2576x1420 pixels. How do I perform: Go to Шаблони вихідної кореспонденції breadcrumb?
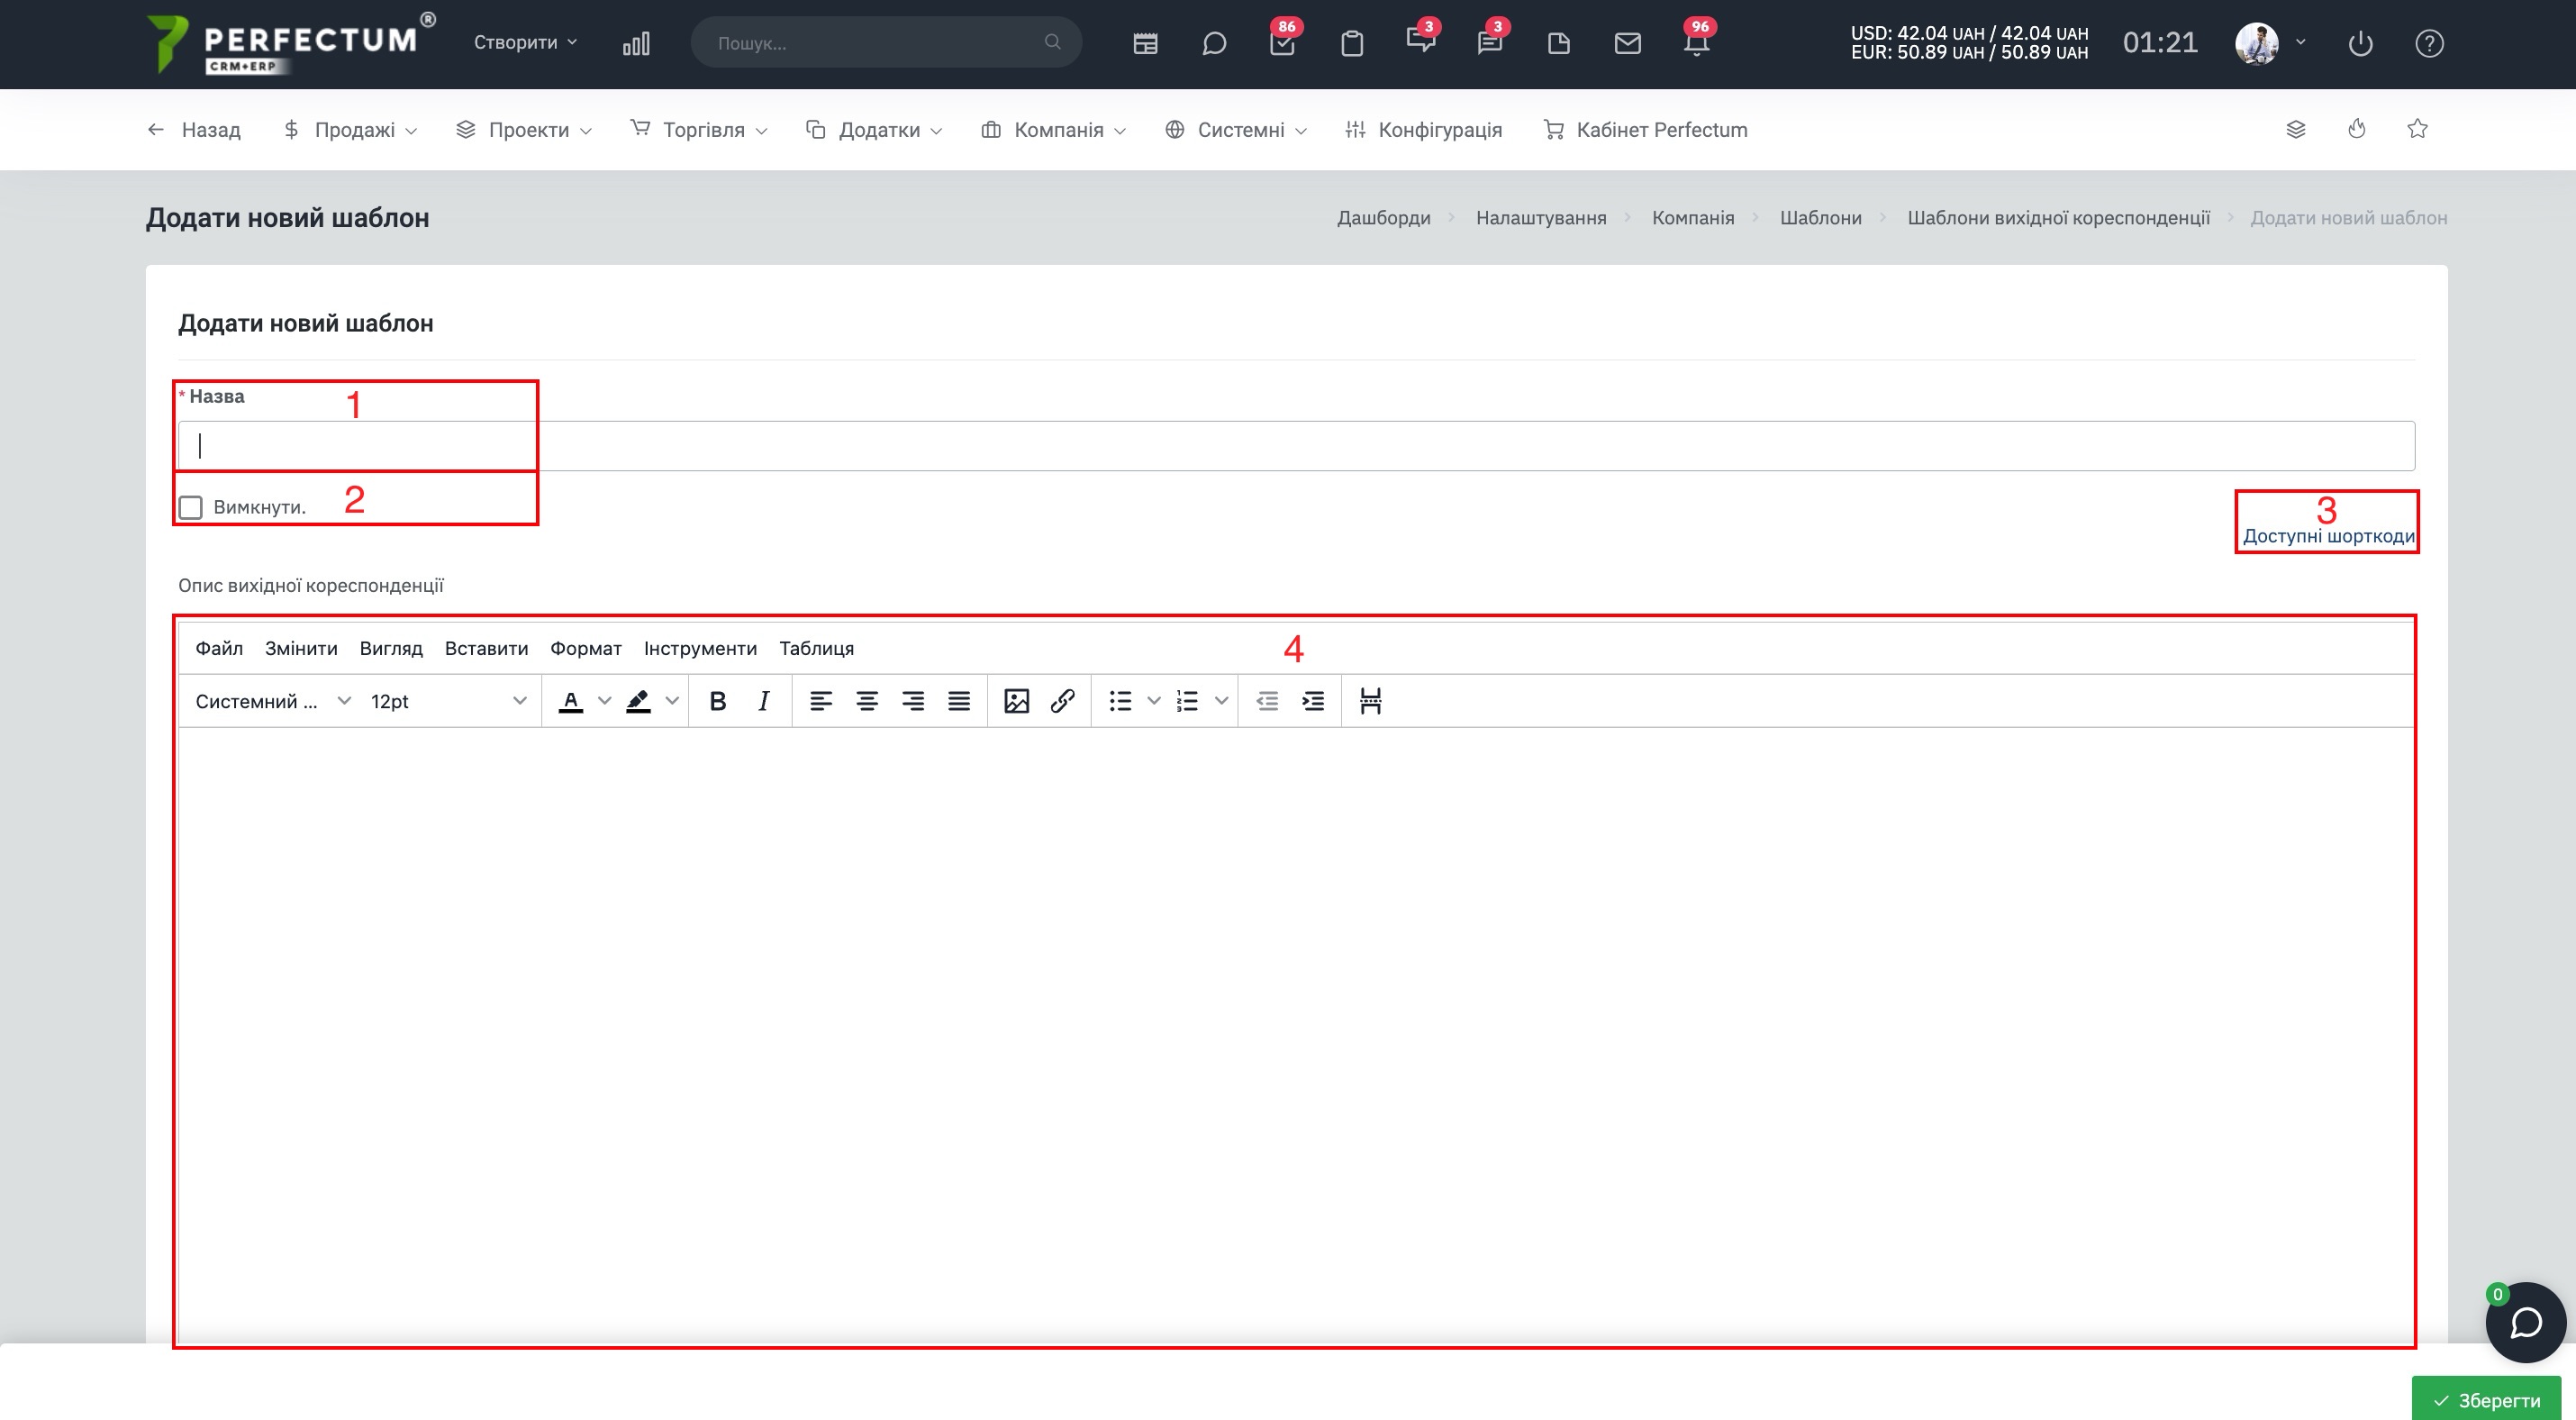2058,218
